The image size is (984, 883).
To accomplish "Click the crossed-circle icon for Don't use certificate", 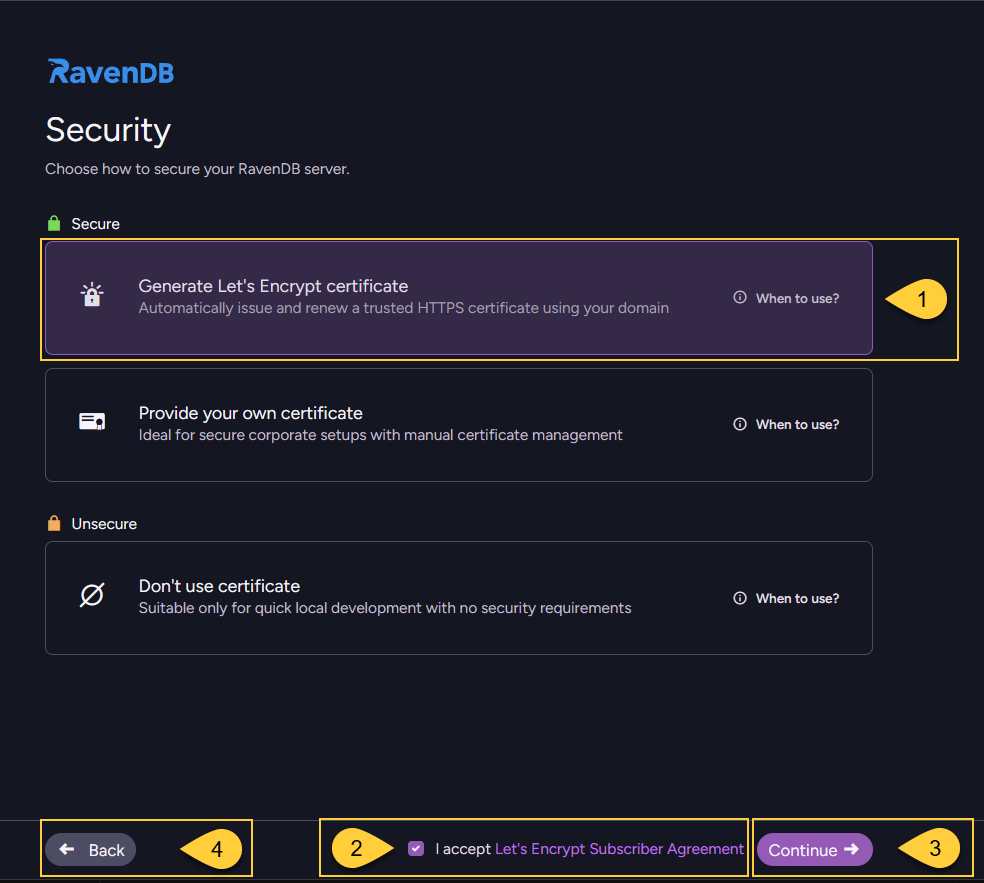I will [x=91, y=595].
